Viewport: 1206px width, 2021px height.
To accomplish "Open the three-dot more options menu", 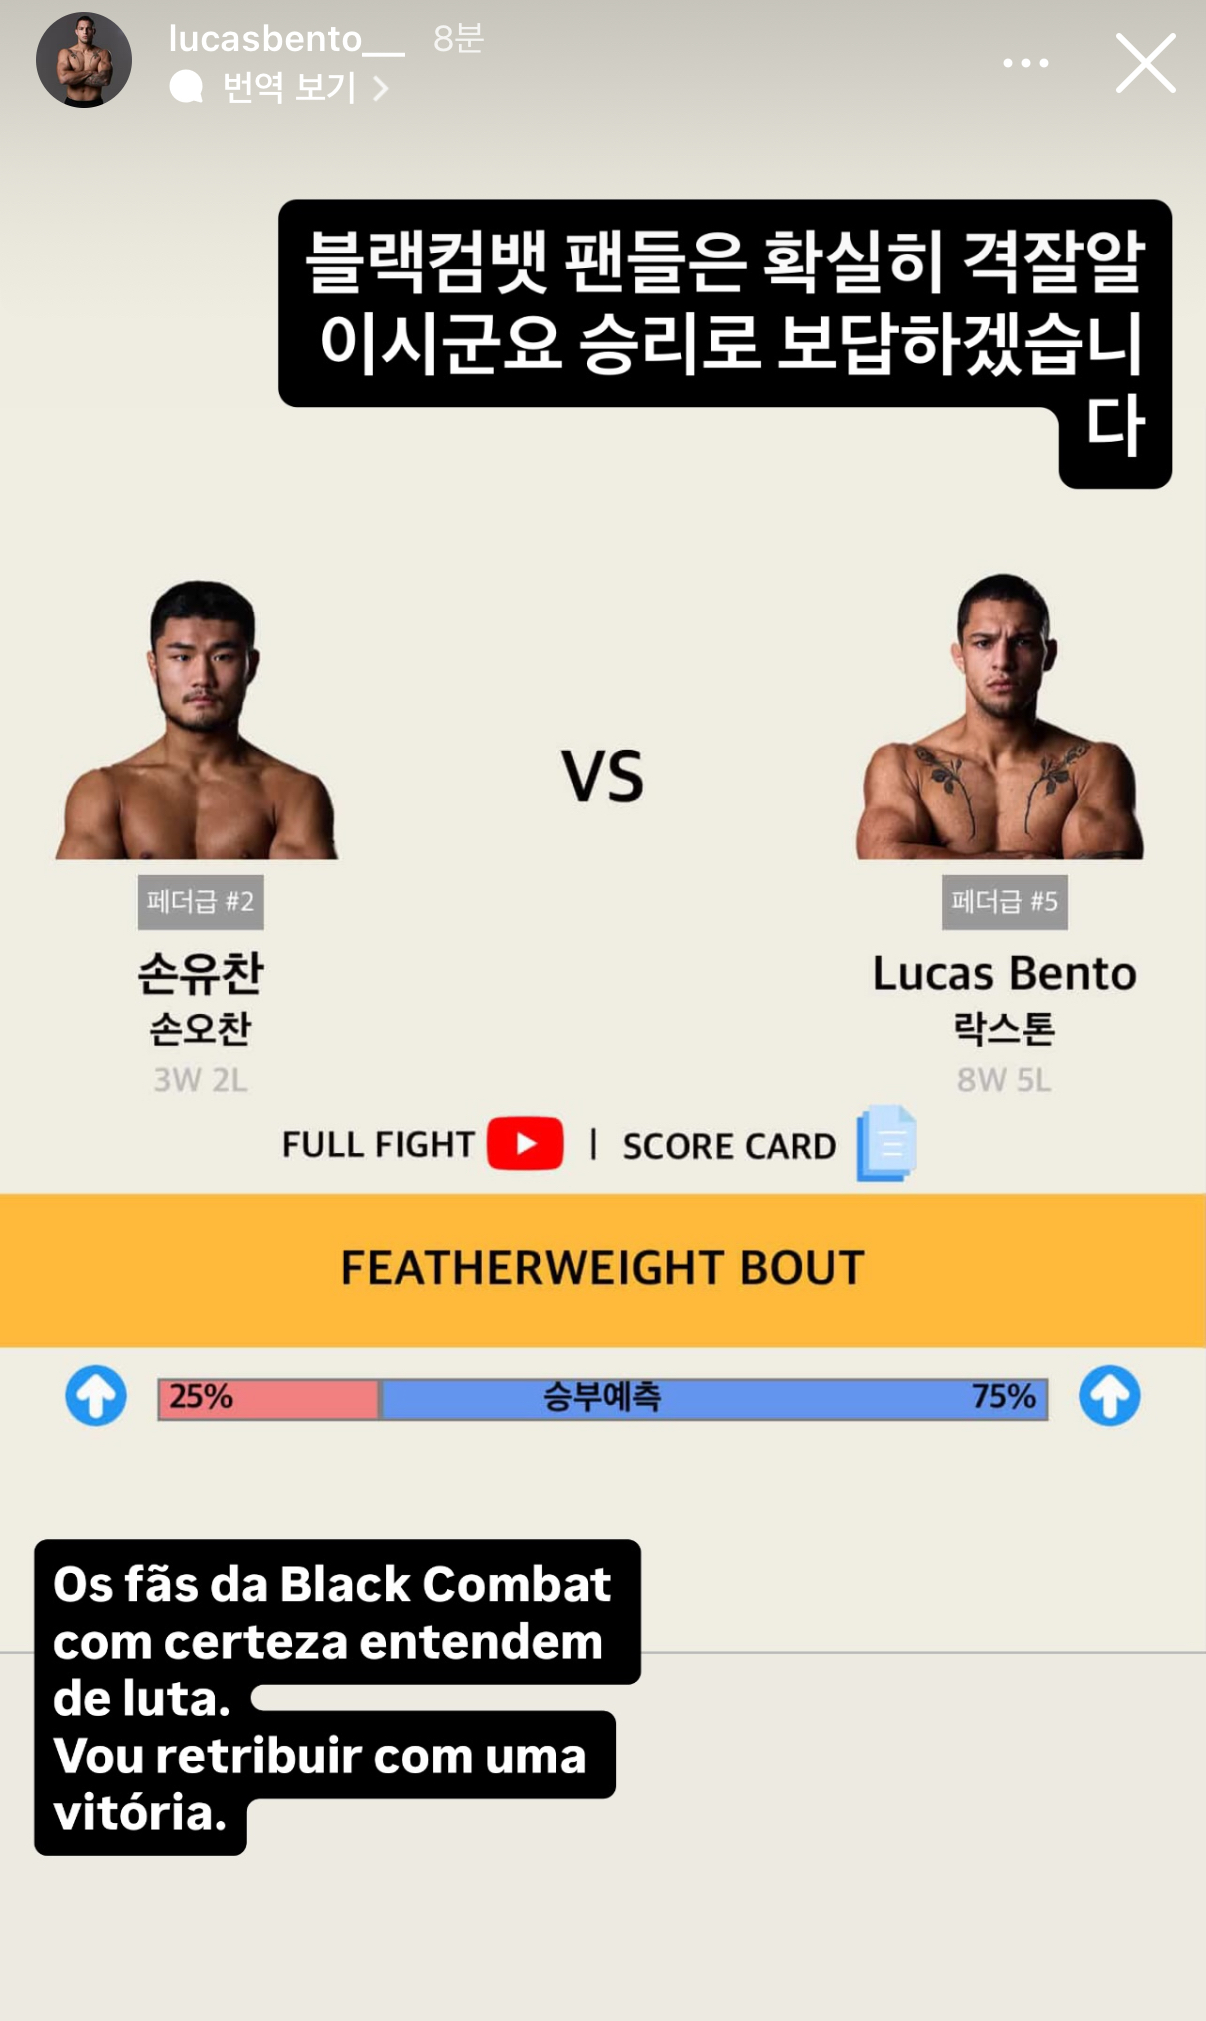I will coord(1026,63).
